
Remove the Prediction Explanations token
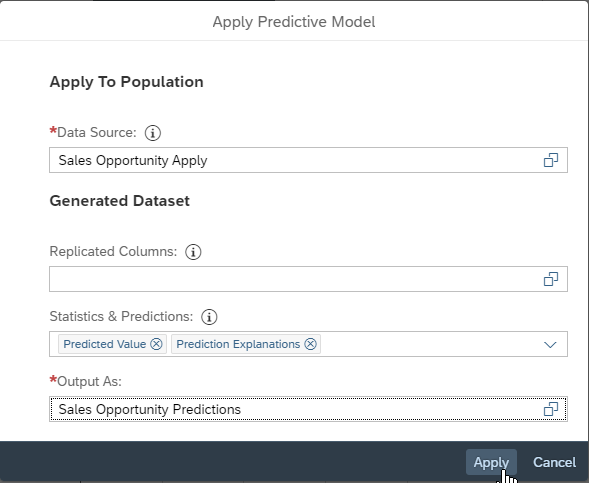point(310,344)
